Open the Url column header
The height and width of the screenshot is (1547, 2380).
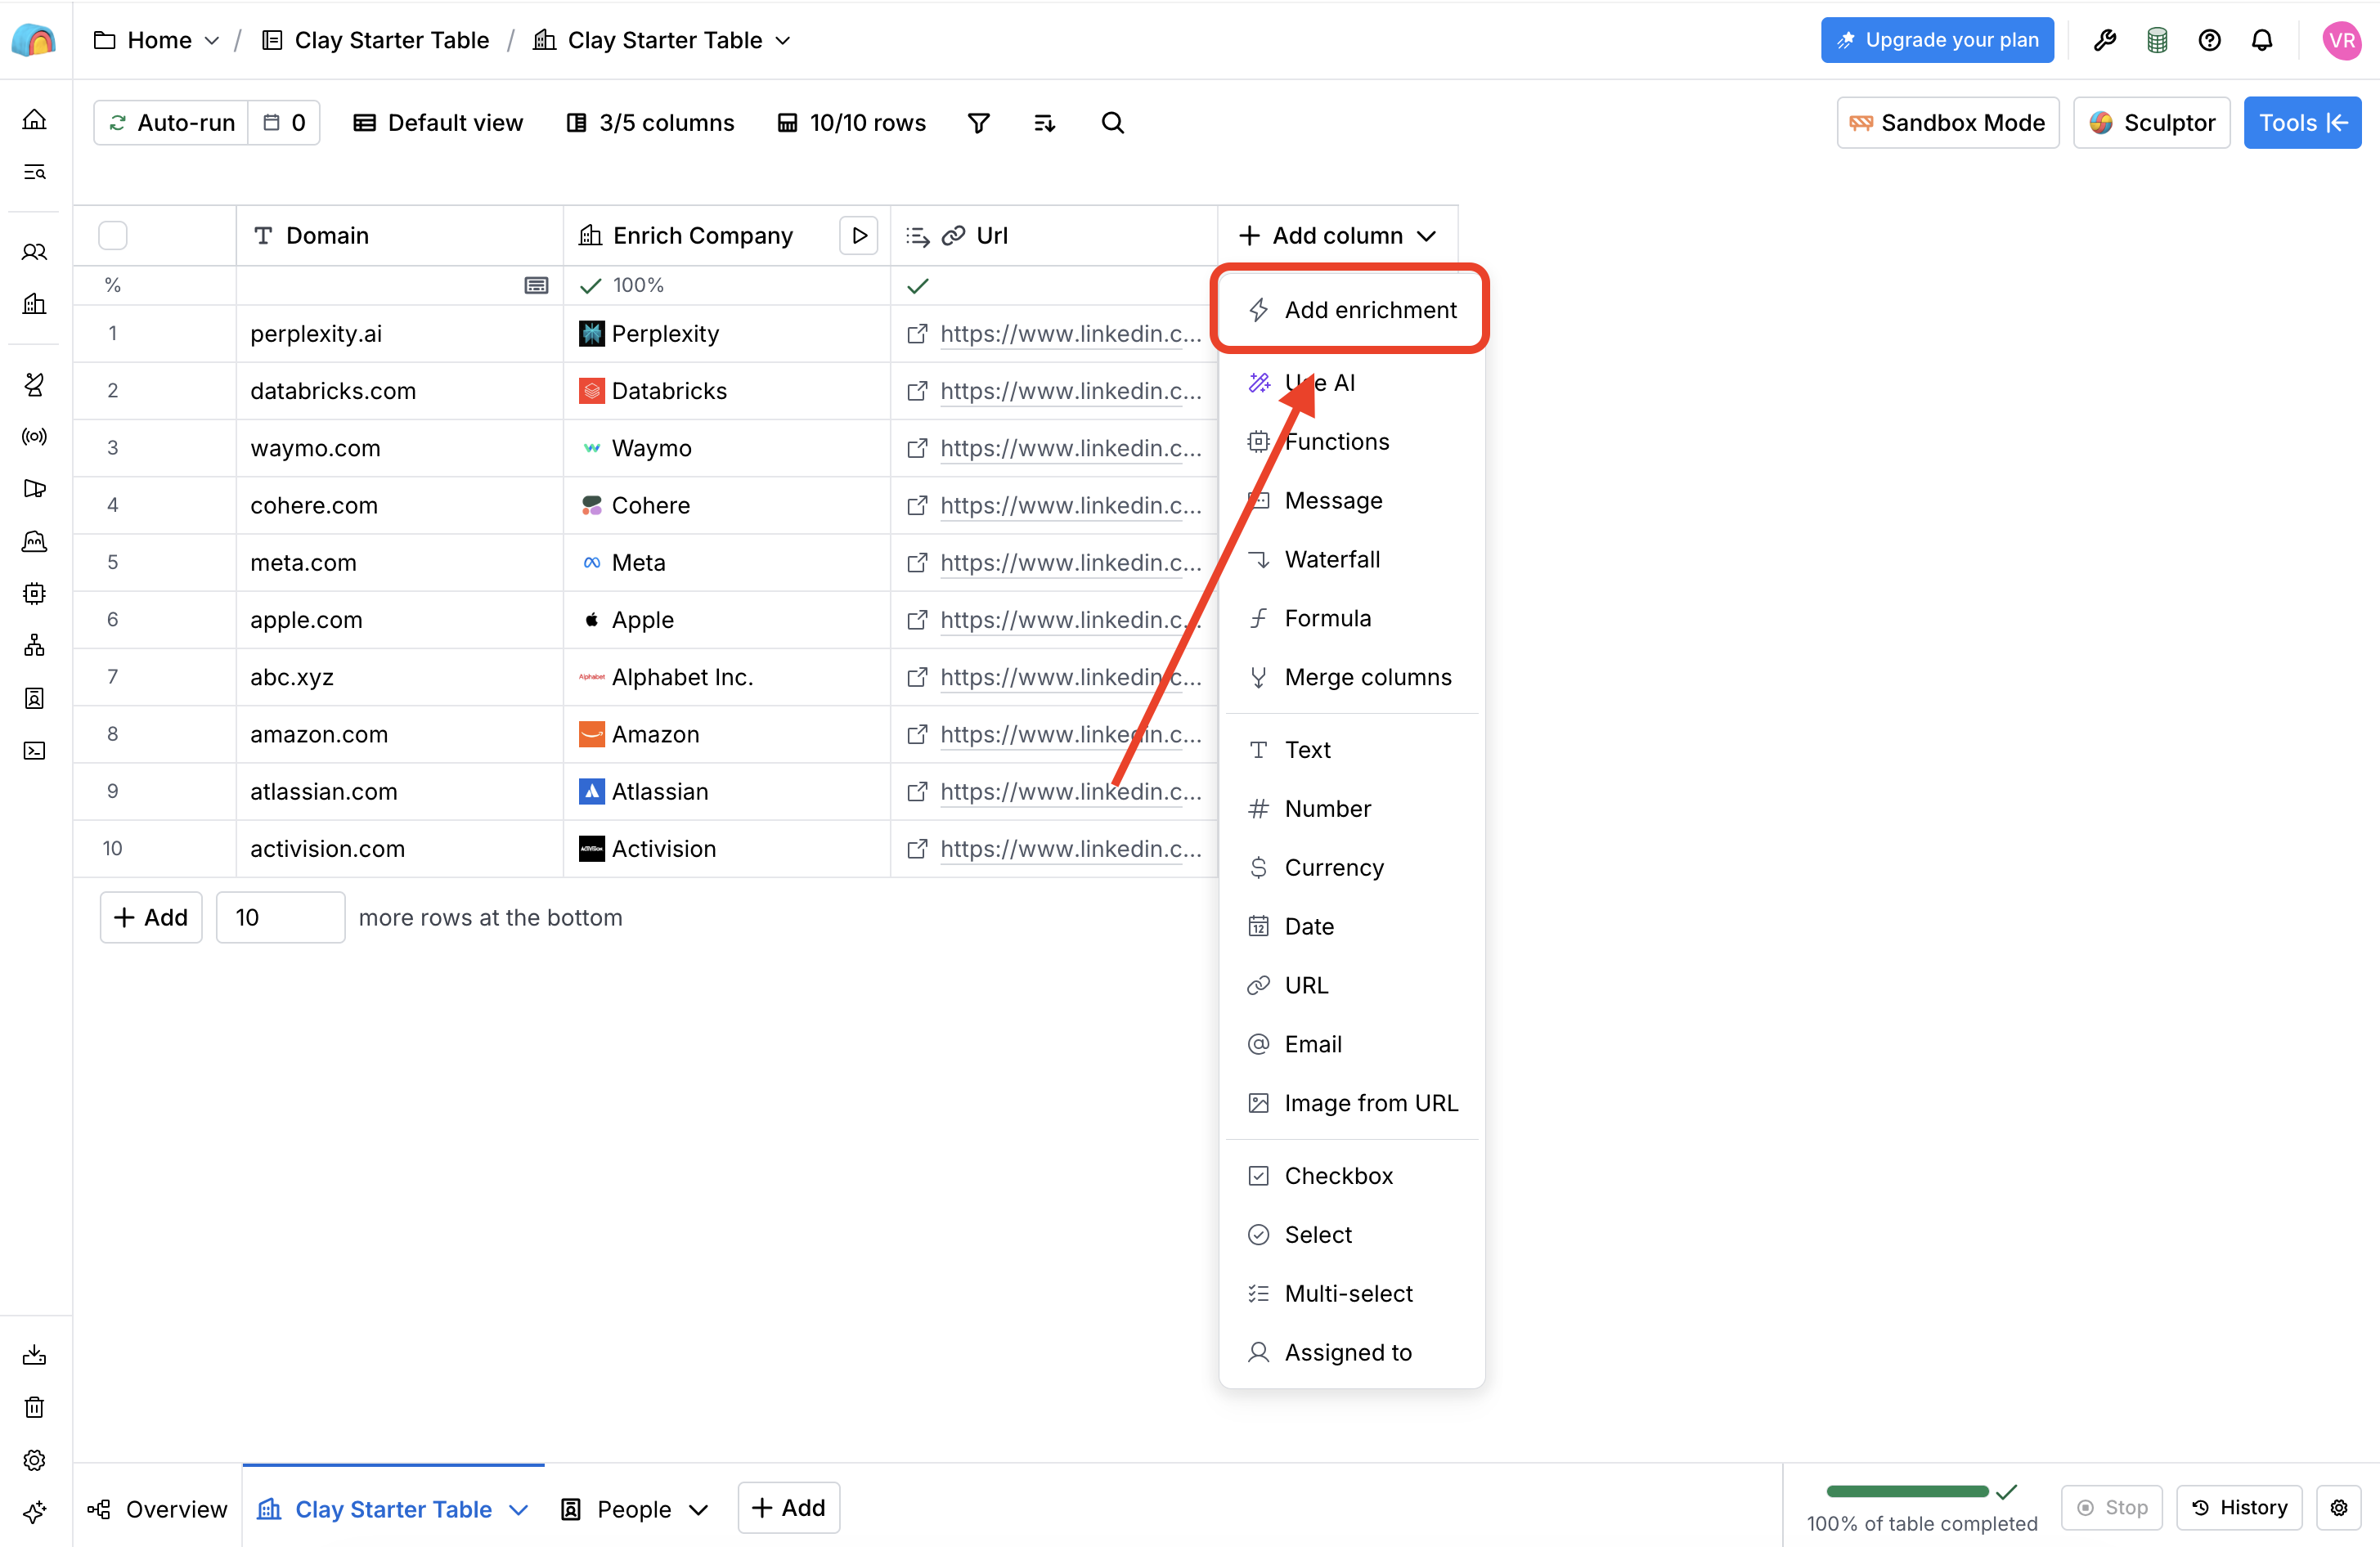tap(1054, 236)
